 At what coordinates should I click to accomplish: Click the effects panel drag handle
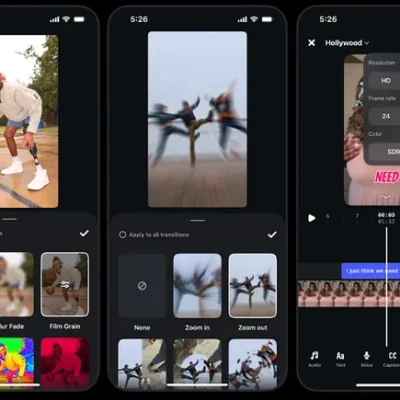(9, 219)
